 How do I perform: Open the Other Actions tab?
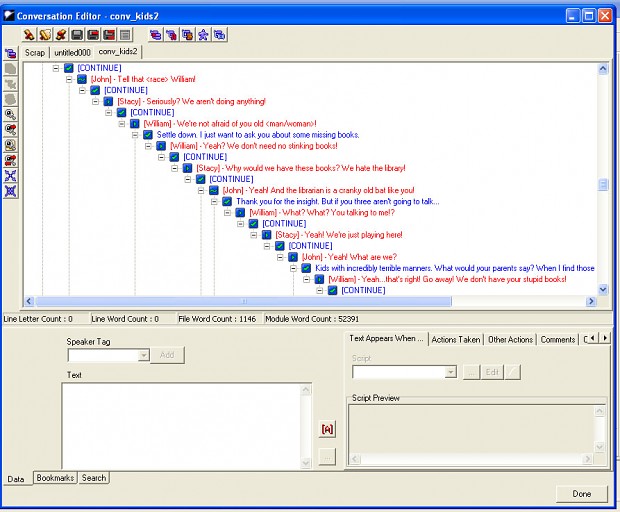(x=510, y=339)
